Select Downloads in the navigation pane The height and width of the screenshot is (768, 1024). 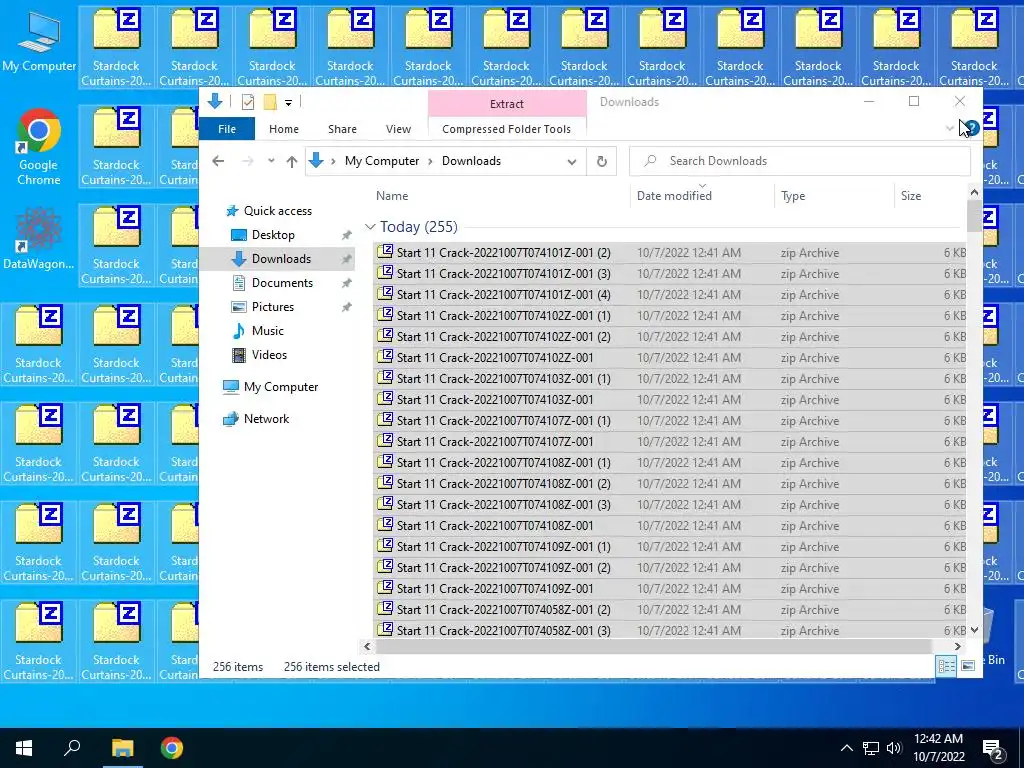pyautogui.click(x=281, y=259)
